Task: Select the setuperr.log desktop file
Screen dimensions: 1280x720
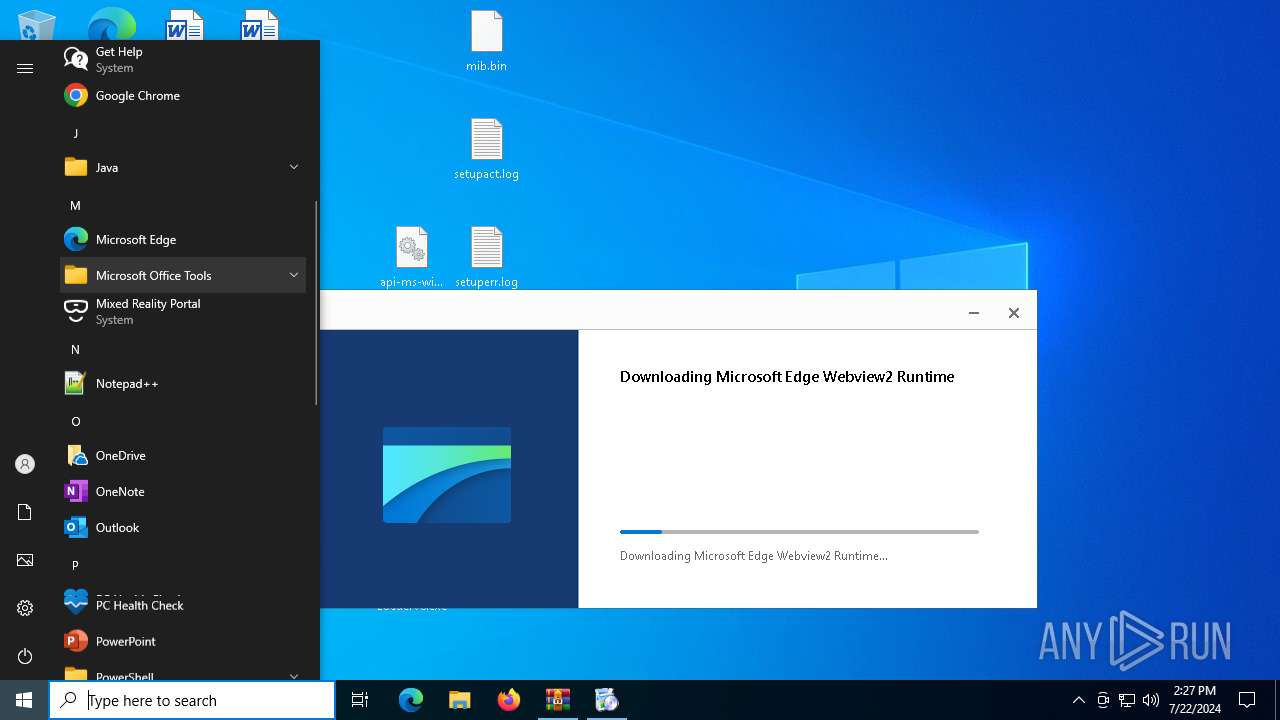Action: [x=486, y=257]
